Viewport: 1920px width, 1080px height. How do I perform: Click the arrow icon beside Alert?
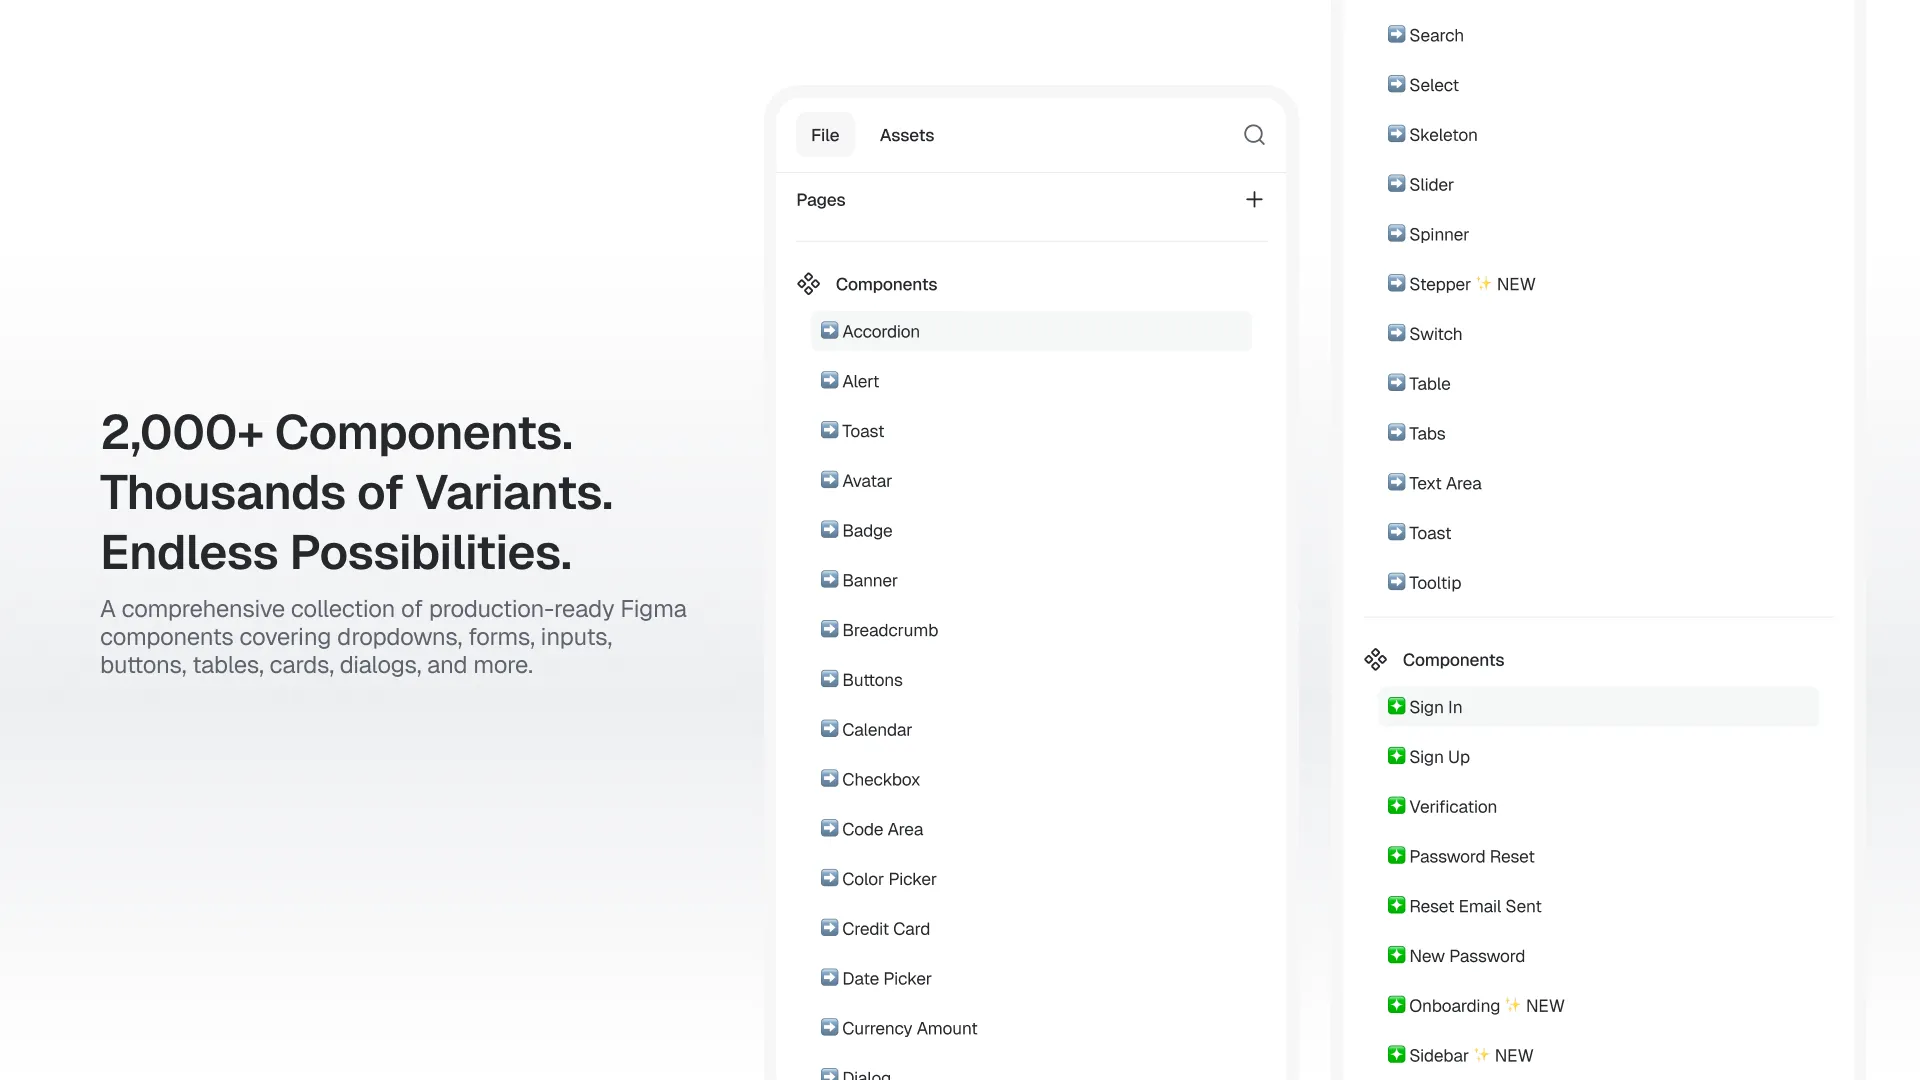click(x=829, y=380)
